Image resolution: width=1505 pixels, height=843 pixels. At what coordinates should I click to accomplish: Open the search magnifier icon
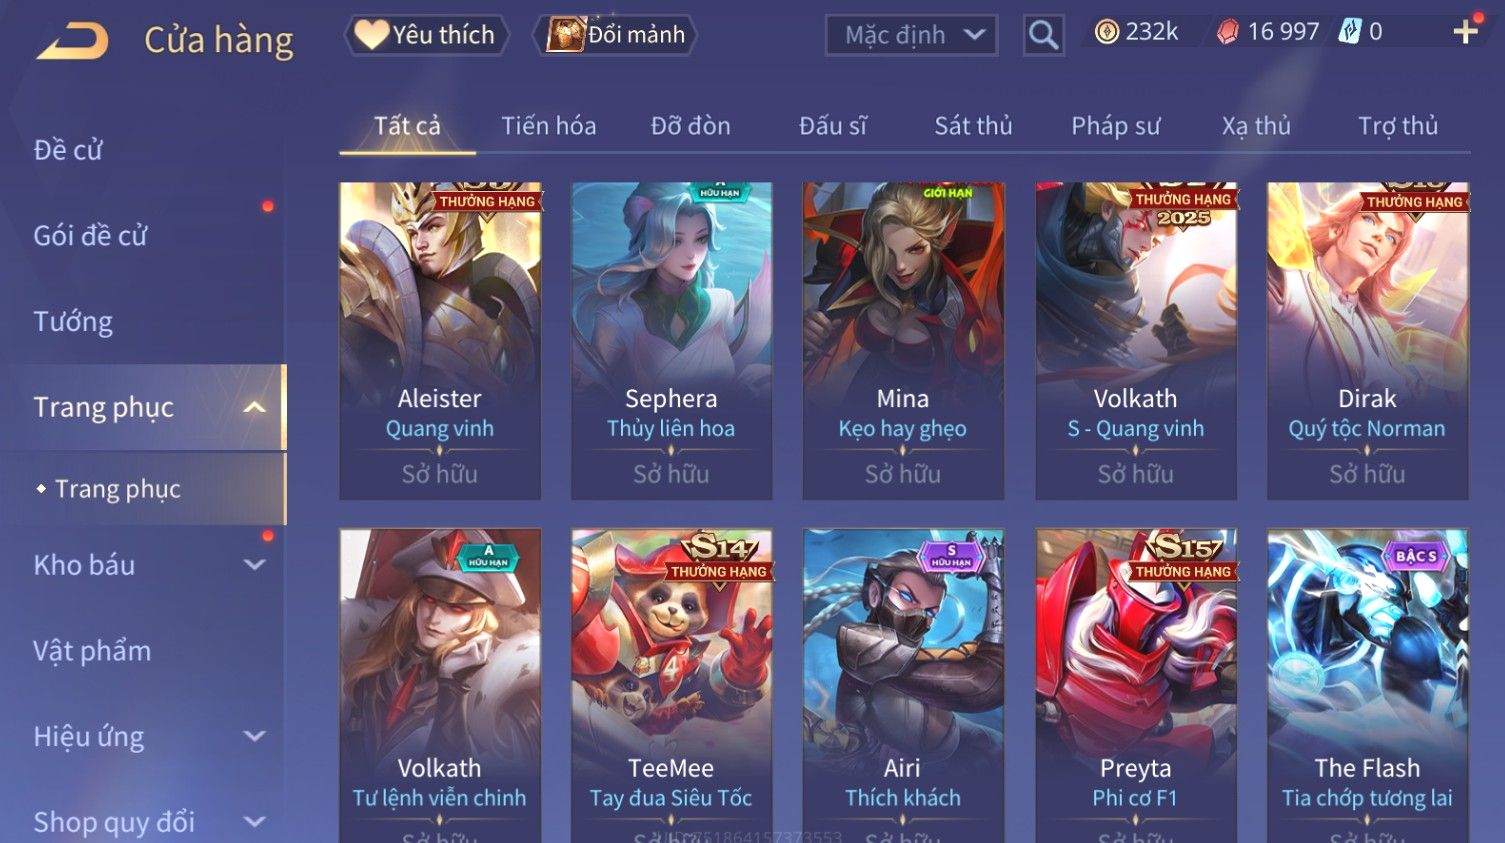pyautogui.click(x=1043, y=35)
